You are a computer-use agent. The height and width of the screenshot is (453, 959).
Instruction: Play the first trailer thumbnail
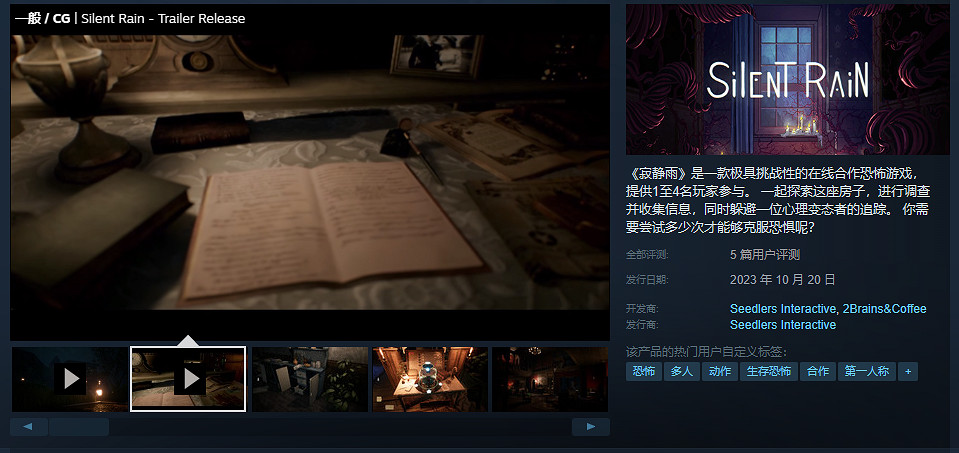[x=70, y=379]
